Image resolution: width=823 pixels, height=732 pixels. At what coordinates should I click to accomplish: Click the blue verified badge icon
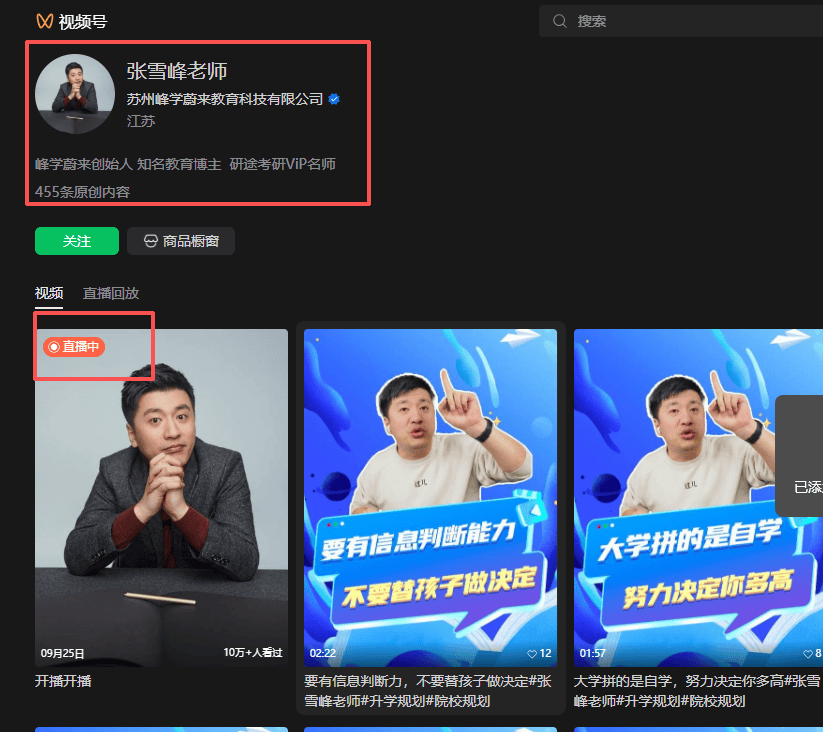(334, 99)
